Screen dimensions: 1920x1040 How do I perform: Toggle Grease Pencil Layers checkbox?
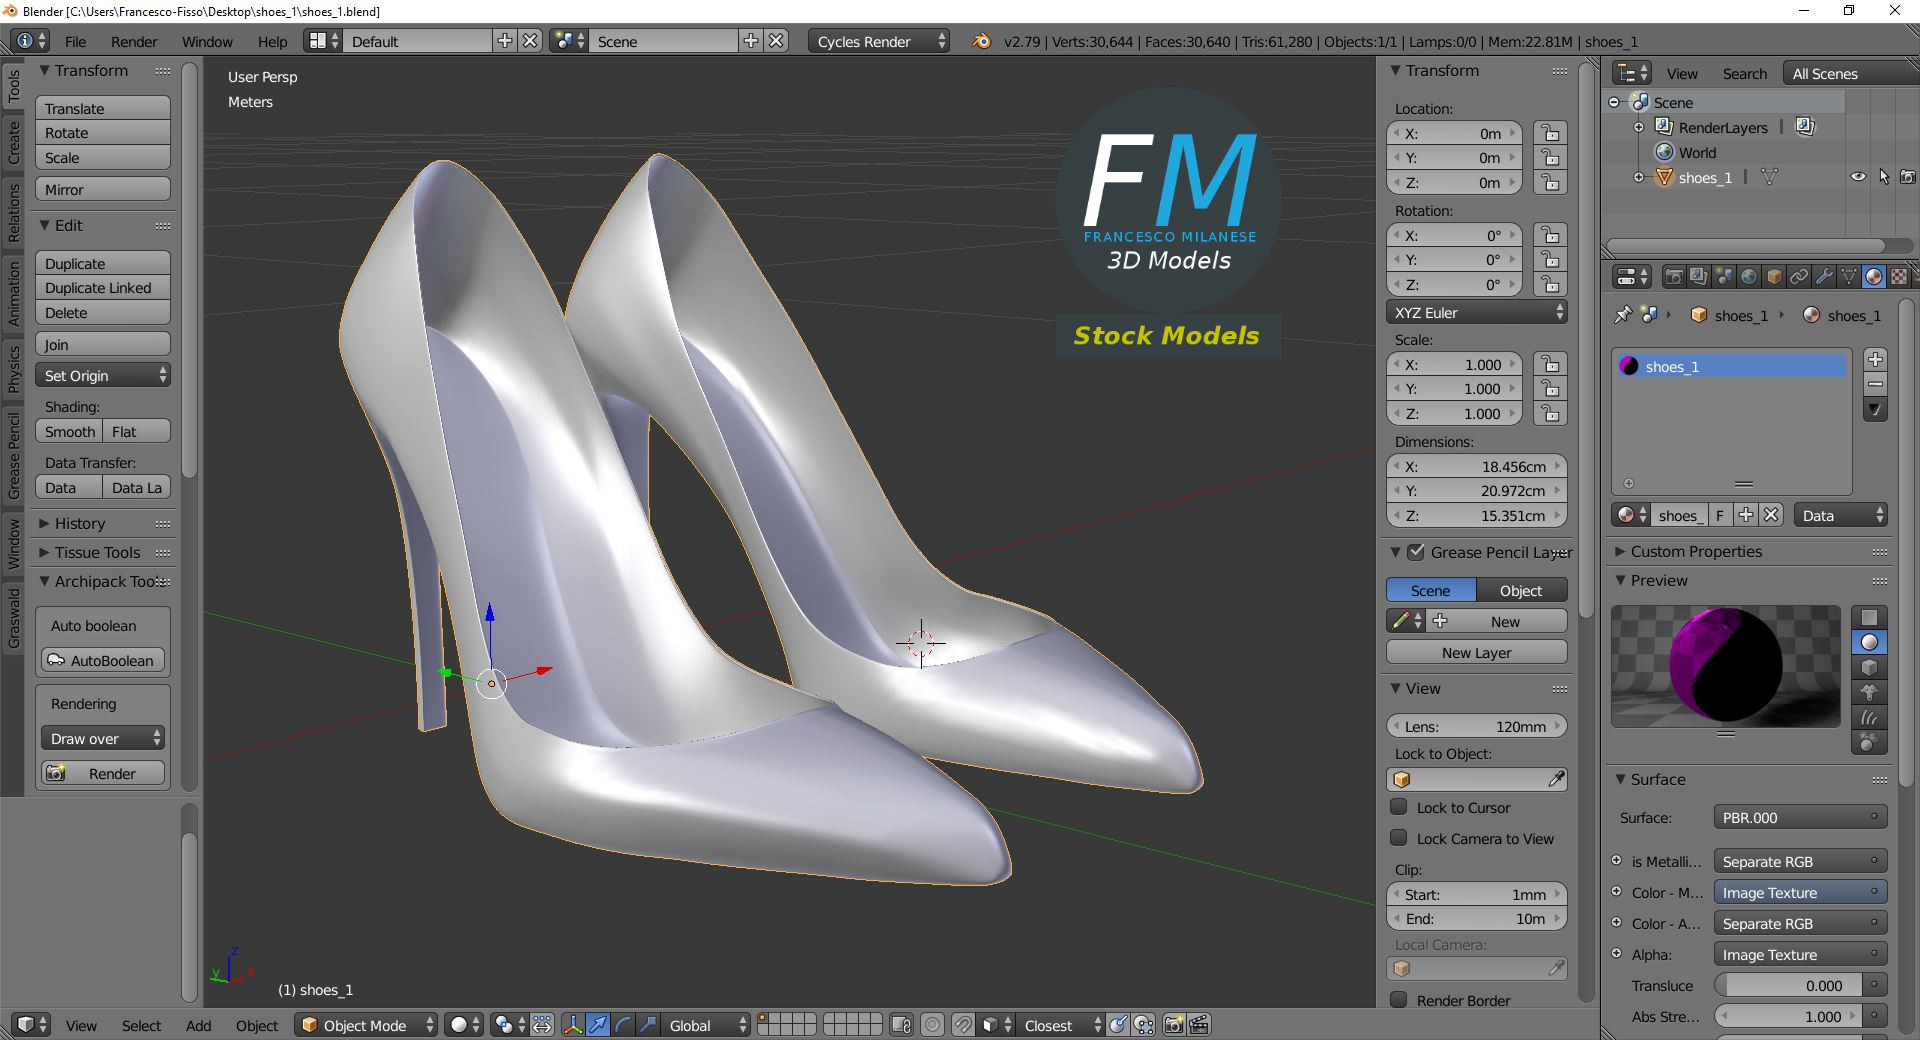coord(1416,552)
